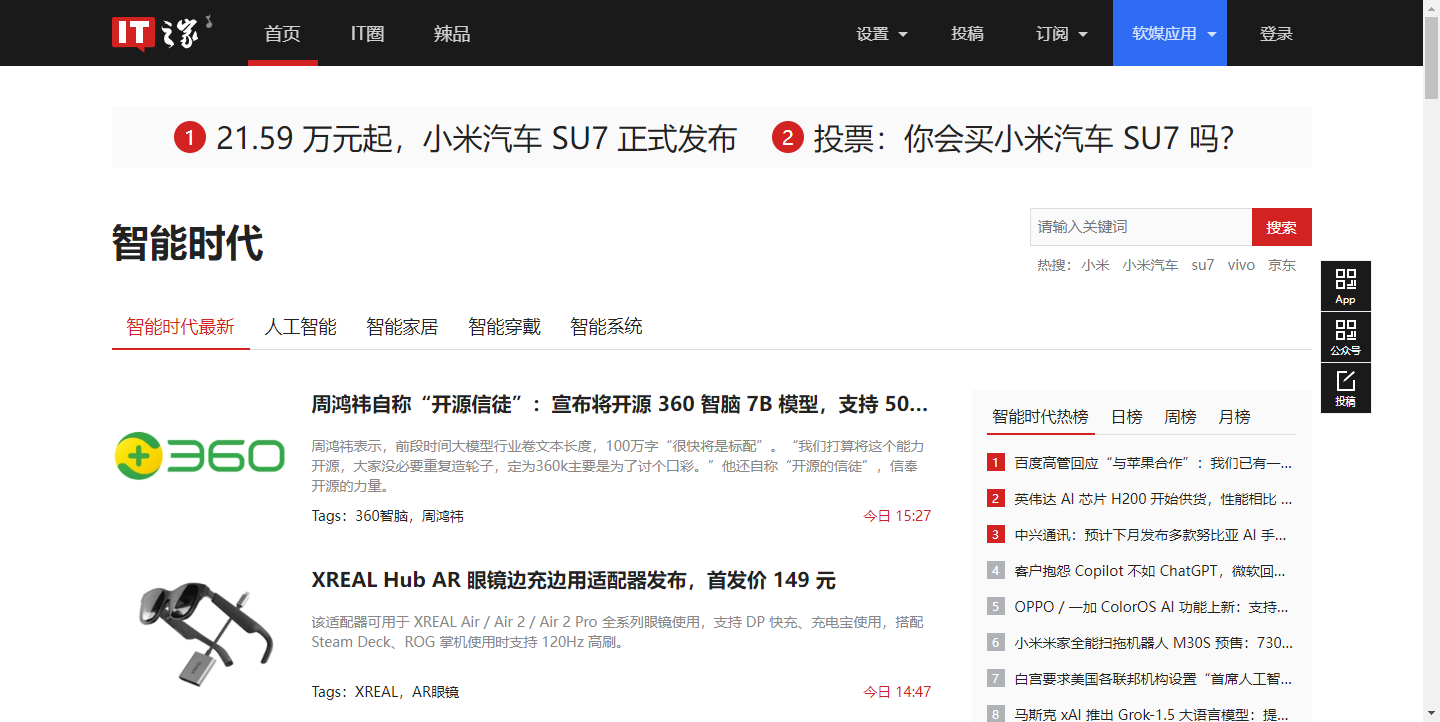Image resolution: width=1440 pixels, height=722 pixels.
Task: Click the 投稿 edit icon in sidebar
Action: pyautogui.click(x=1346, y=388)
